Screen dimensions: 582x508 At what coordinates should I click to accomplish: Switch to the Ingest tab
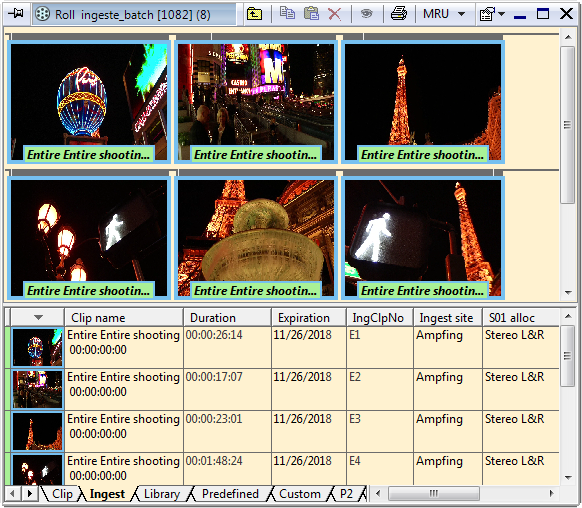pyautogui.click(x=107, y=494)
